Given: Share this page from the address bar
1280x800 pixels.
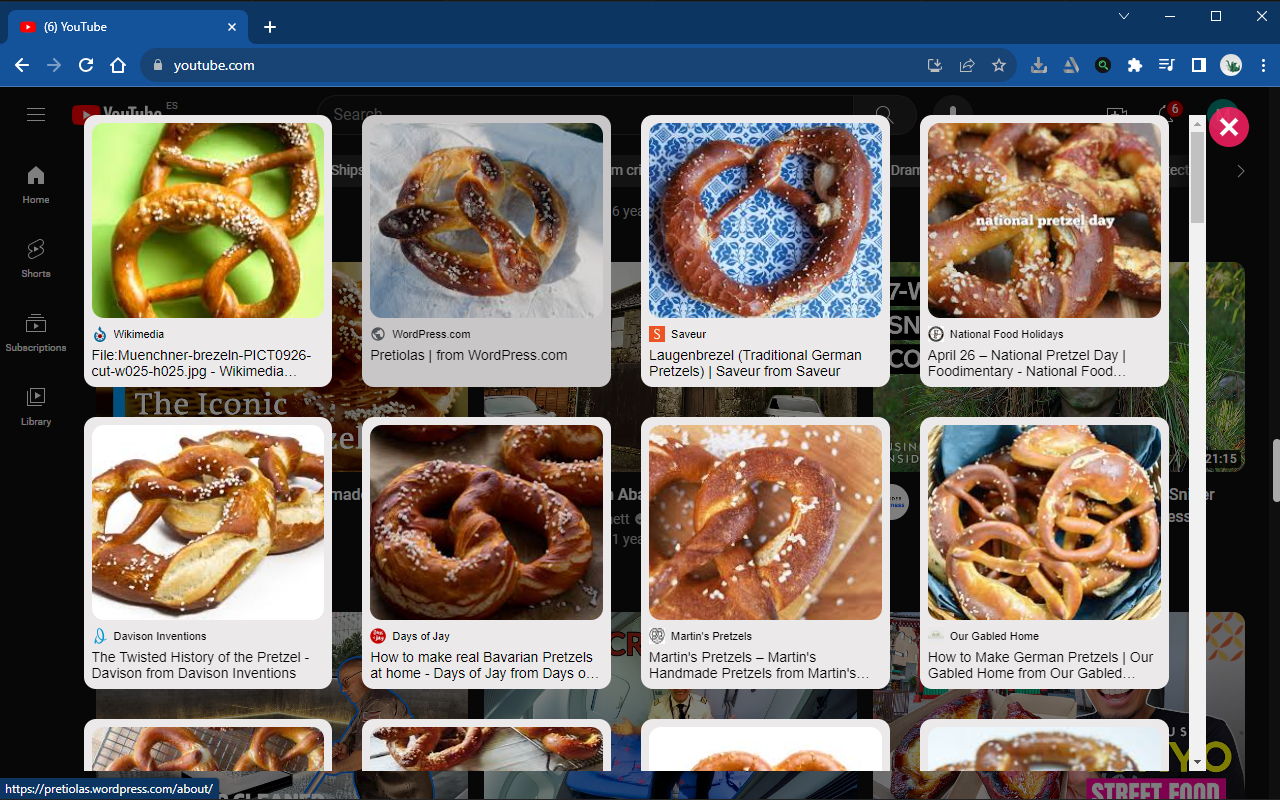Looking at the screenshot, I should click(x=967, y=65).
